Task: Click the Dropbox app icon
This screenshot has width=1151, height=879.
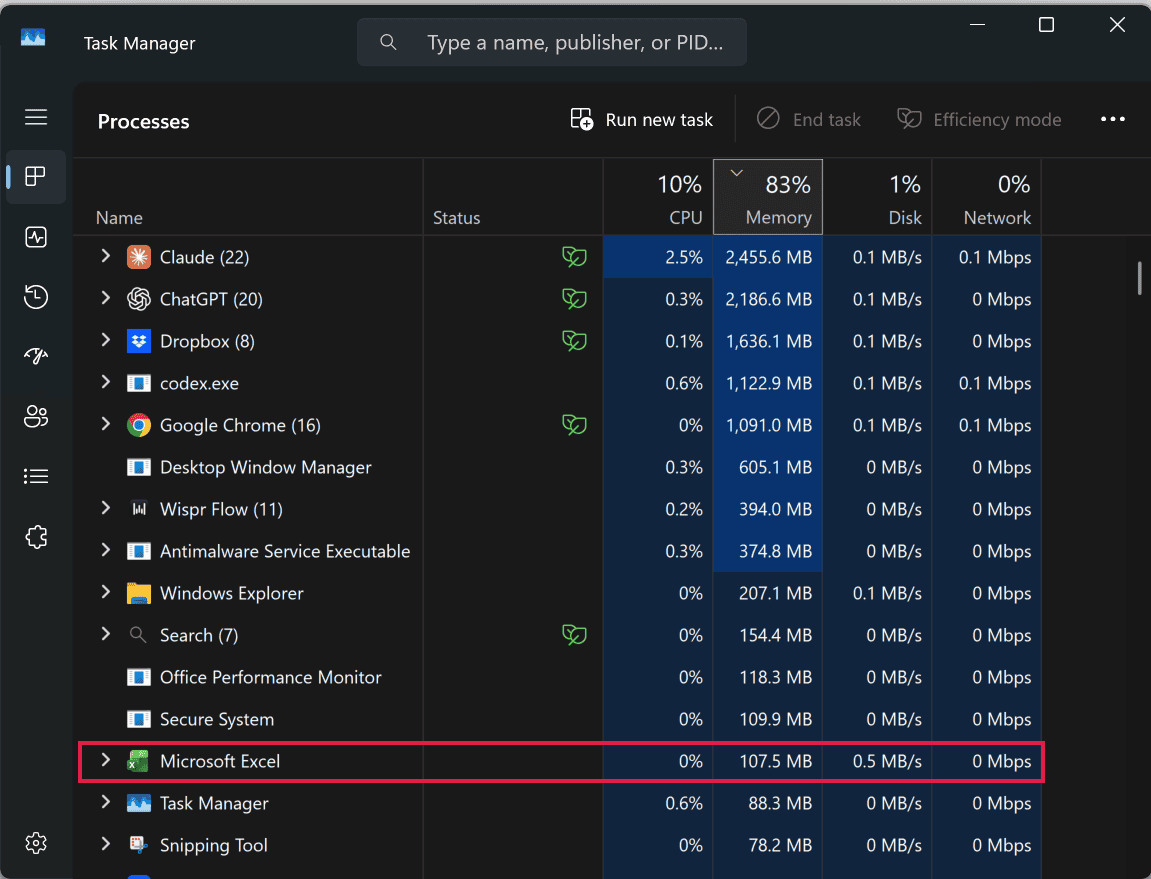Action: [139, 341]
